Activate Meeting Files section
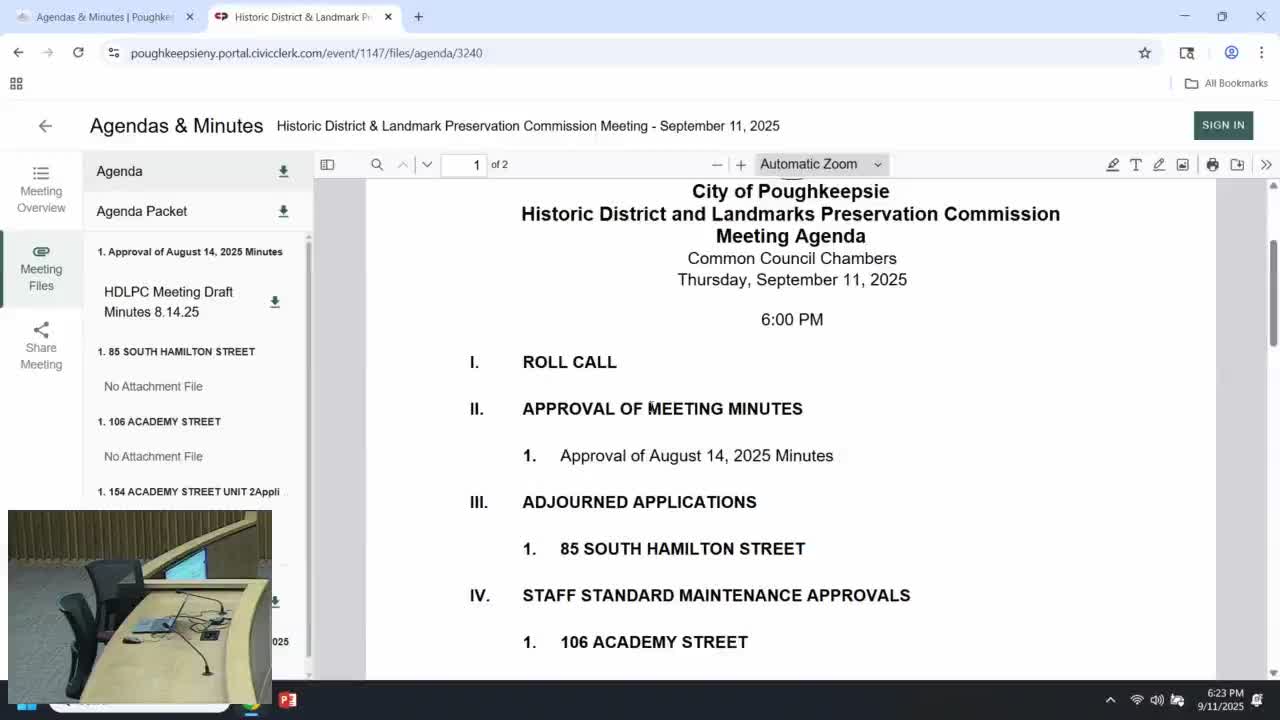This screenshot has width=1280, height=720. [41, 268]
